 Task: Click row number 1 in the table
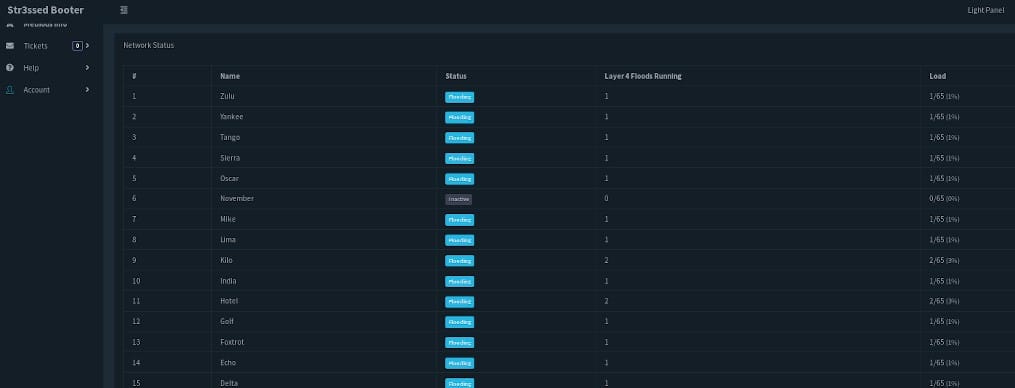coord(134,96)
